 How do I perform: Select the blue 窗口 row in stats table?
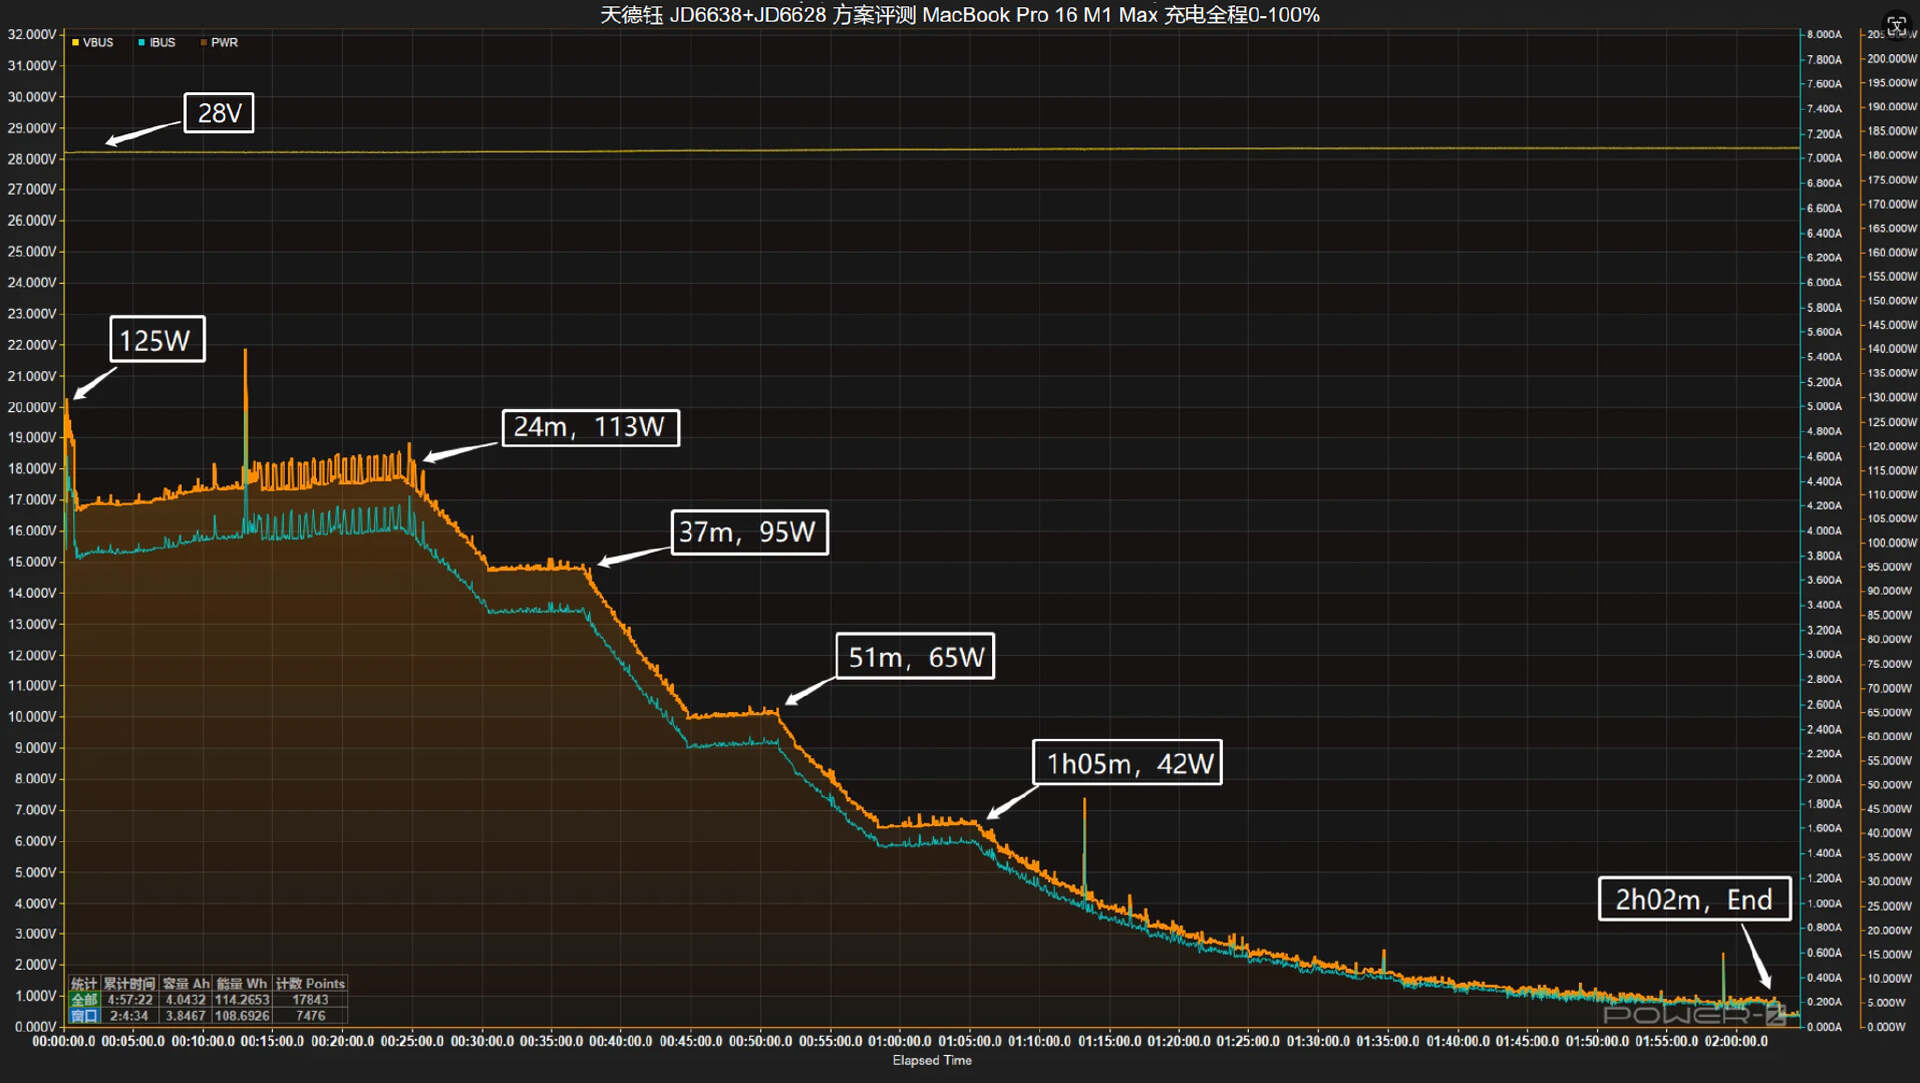click(x=84, y=1015)
